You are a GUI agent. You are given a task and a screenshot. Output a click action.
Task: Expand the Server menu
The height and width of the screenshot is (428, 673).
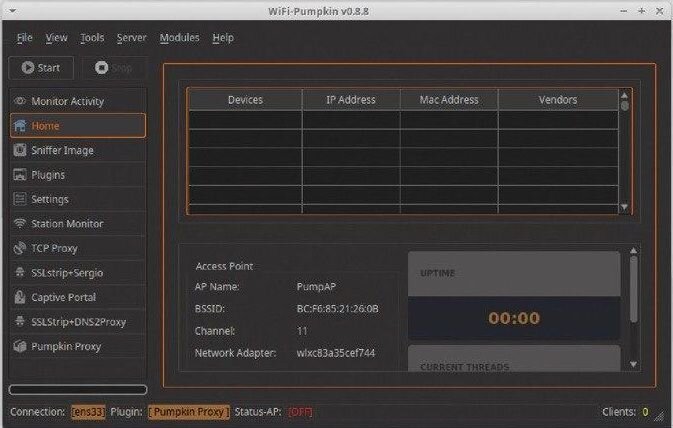point(131,38)
